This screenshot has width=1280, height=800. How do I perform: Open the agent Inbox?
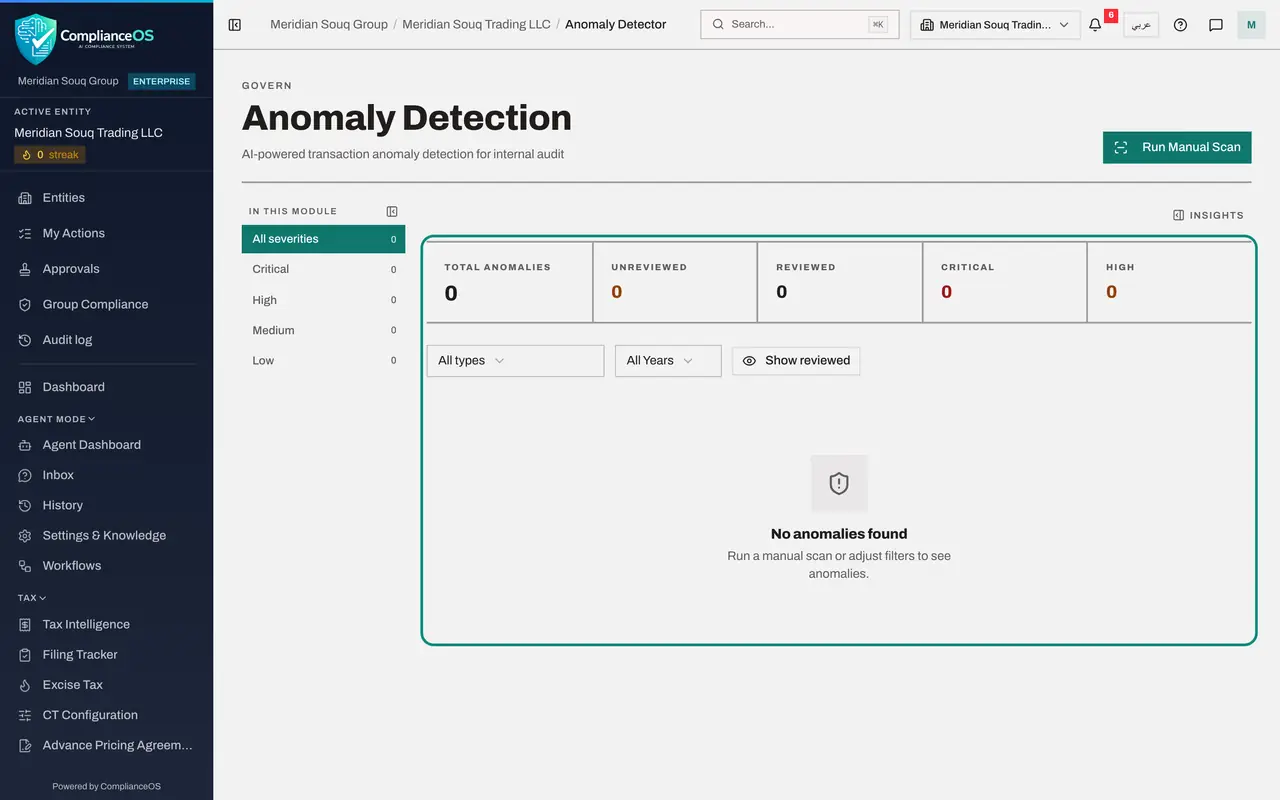(x=106, y=475)
